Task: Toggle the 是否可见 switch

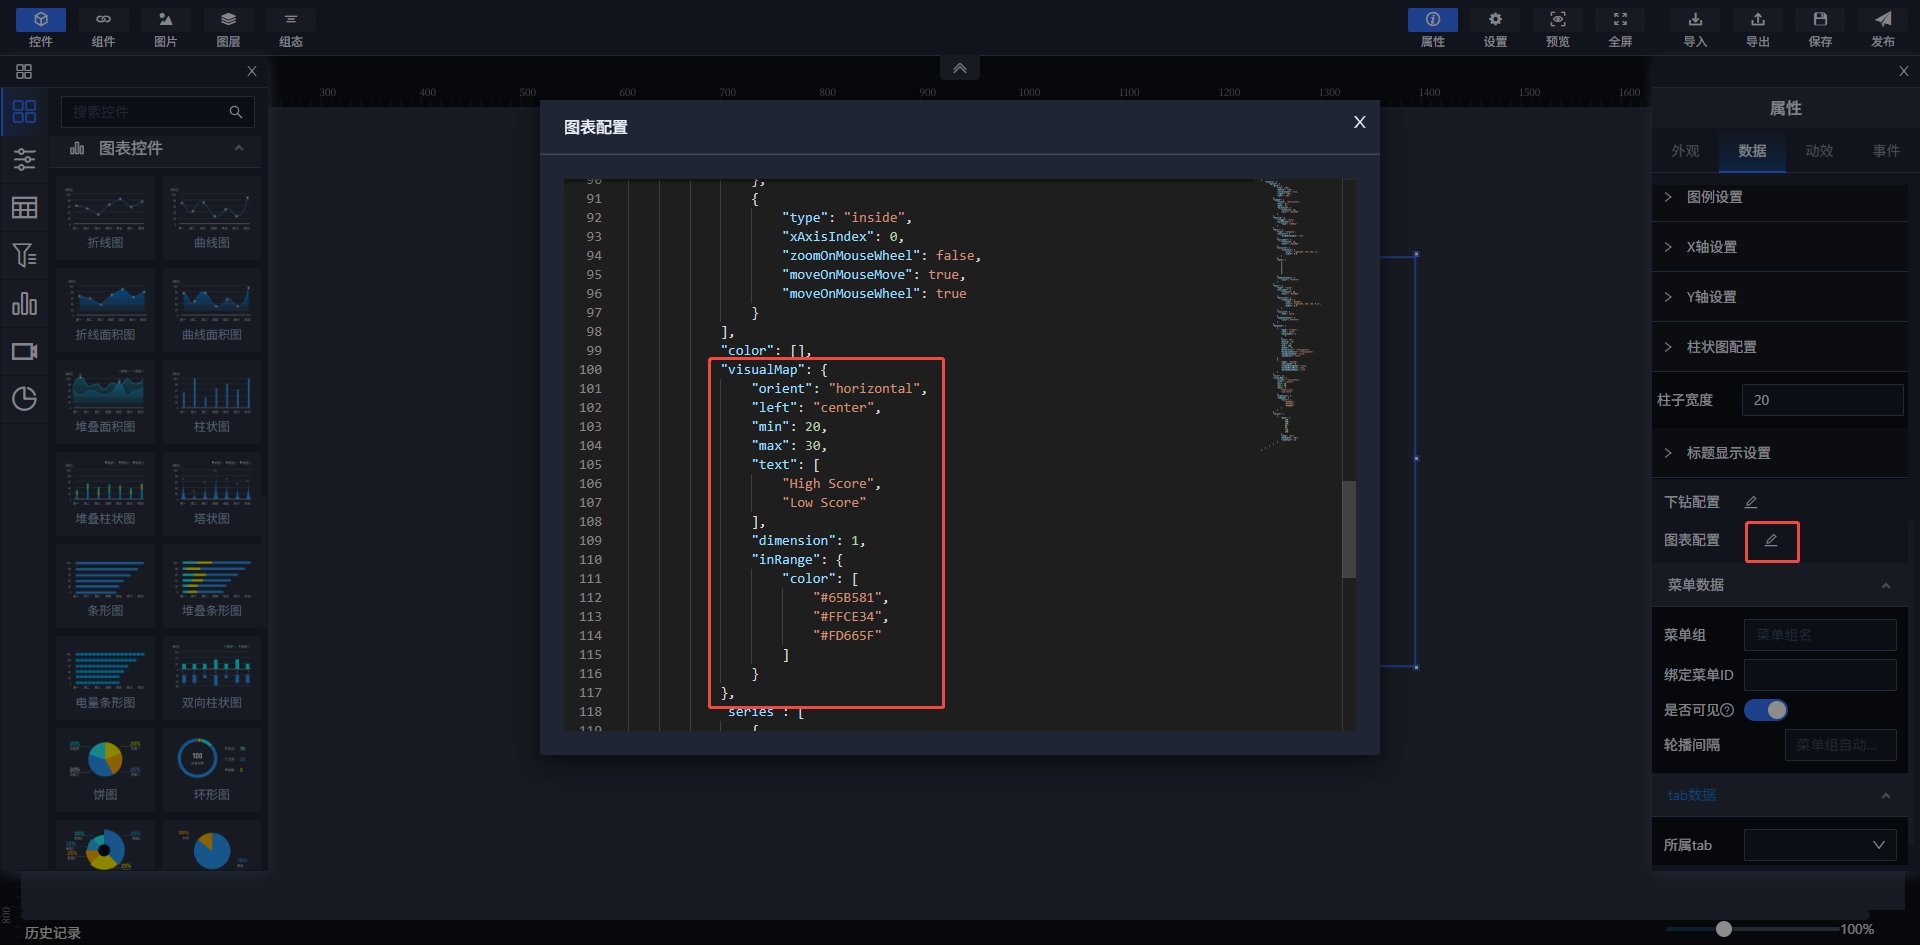Action: (1766, 710)
